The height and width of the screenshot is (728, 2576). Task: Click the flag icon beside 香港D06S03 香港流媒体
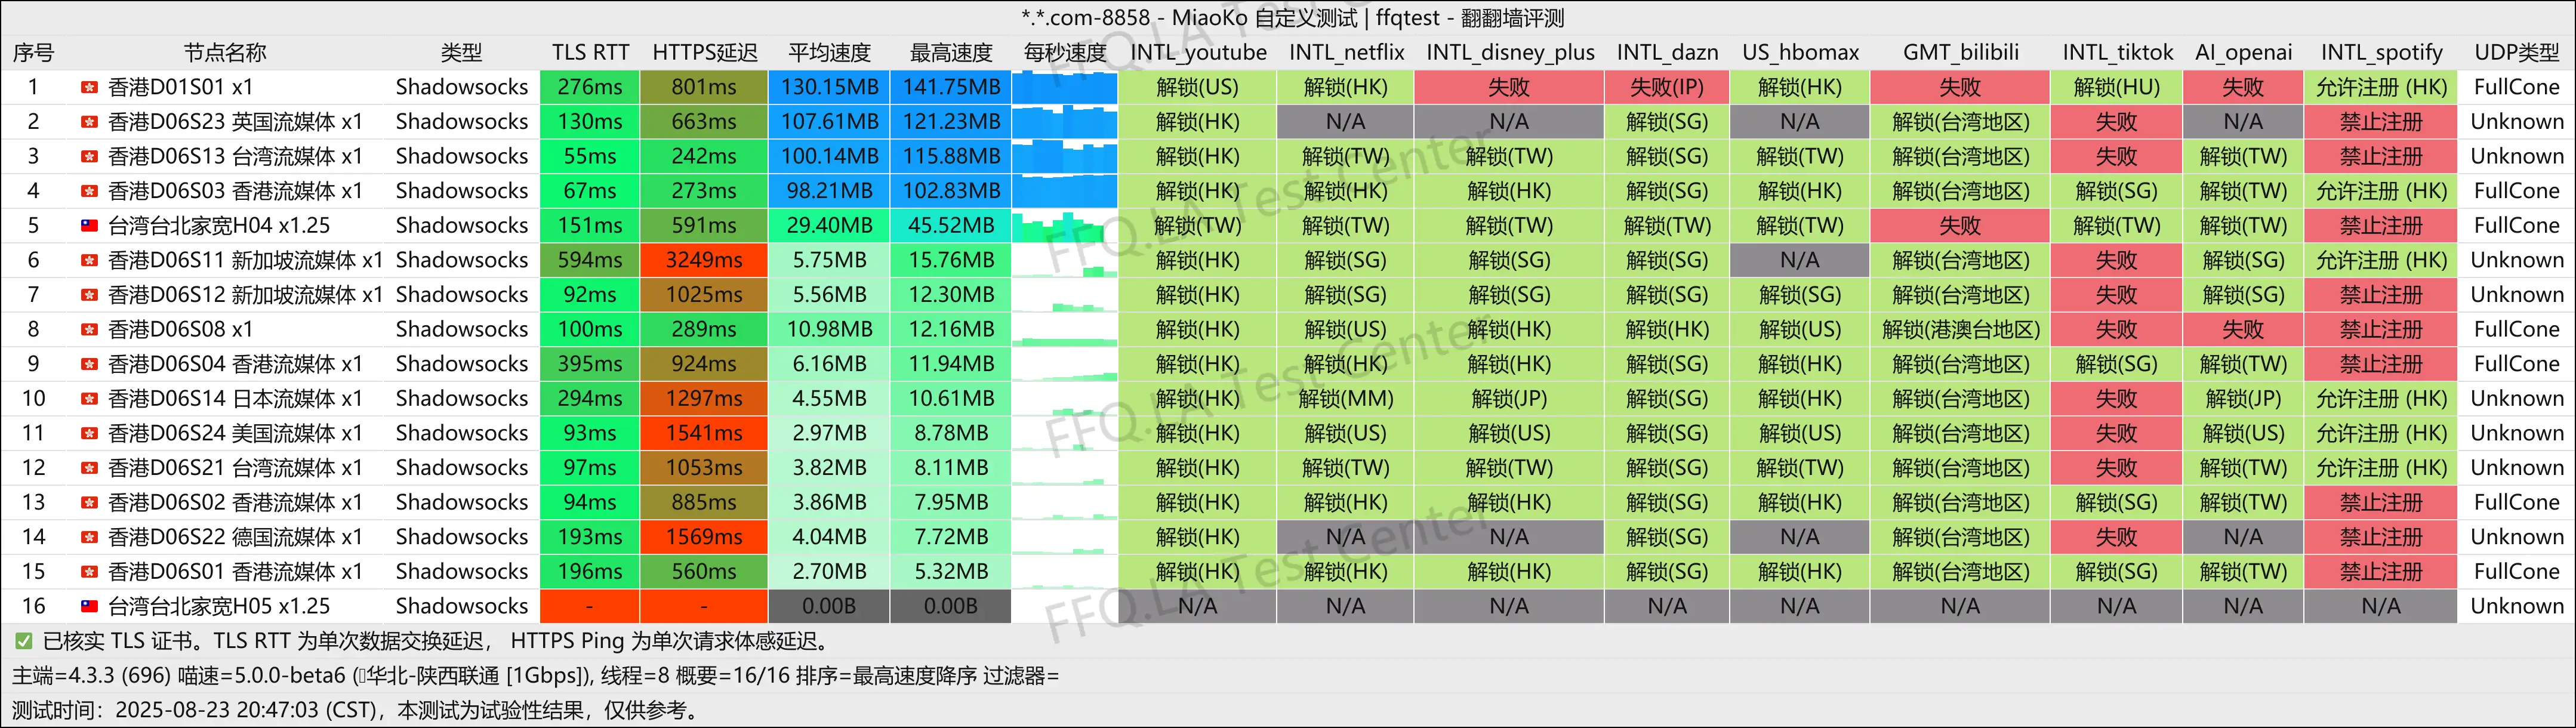[x=89, y=191]
